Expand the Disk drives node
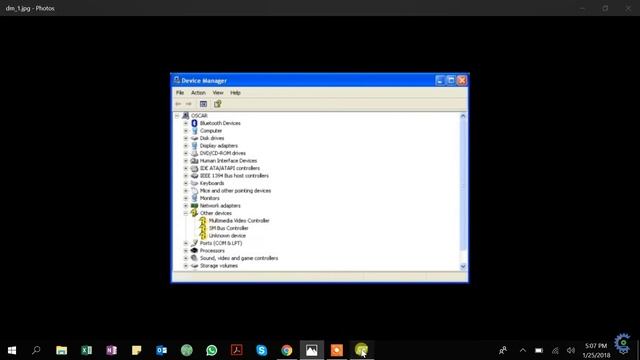The width and height of the screenshot is (640, 360). (x=186, y=138)
